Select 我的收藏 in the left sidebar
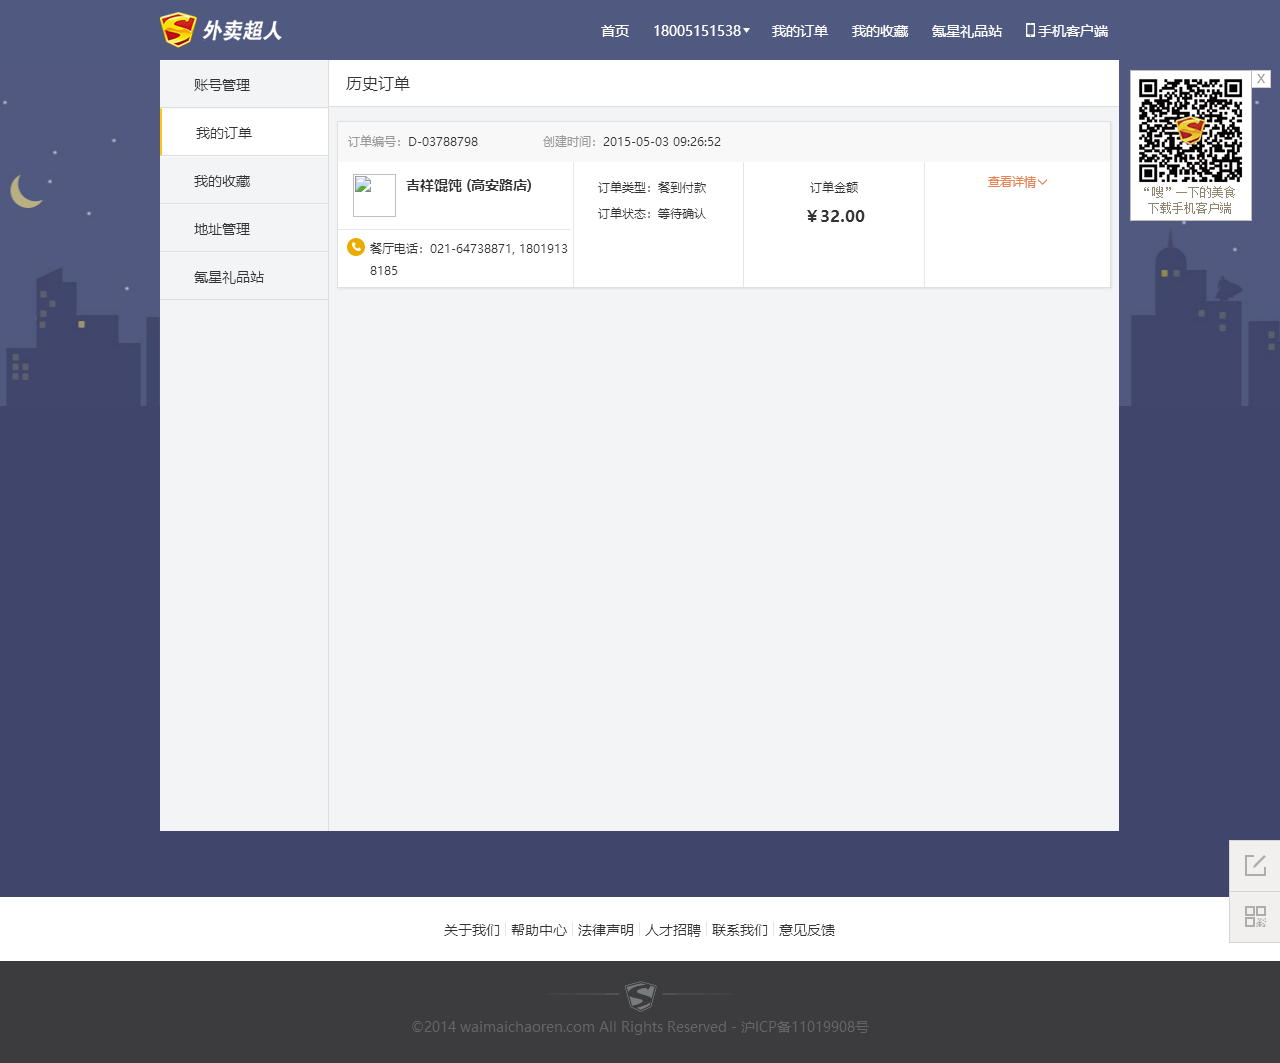 point(222,181)
